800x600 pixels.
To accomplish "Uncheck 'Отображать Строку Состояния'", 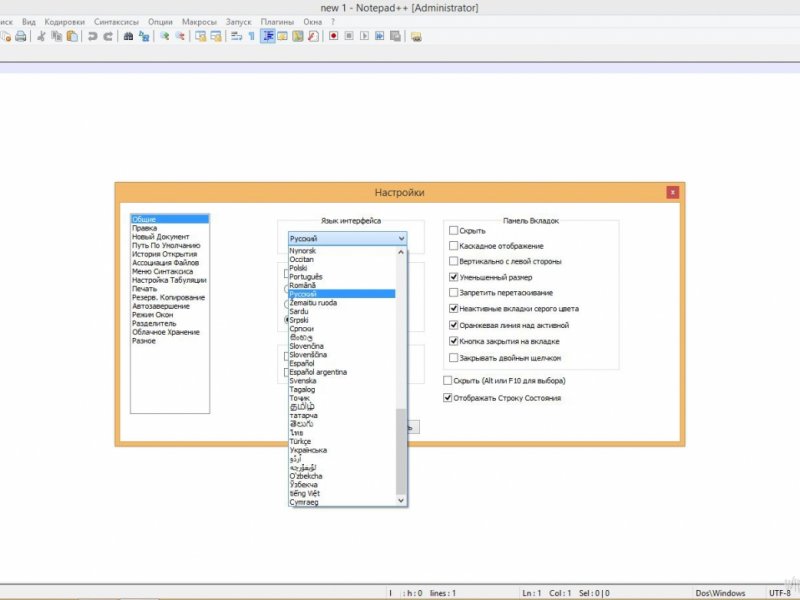I will pyautogui.click(x=447, y=398).
